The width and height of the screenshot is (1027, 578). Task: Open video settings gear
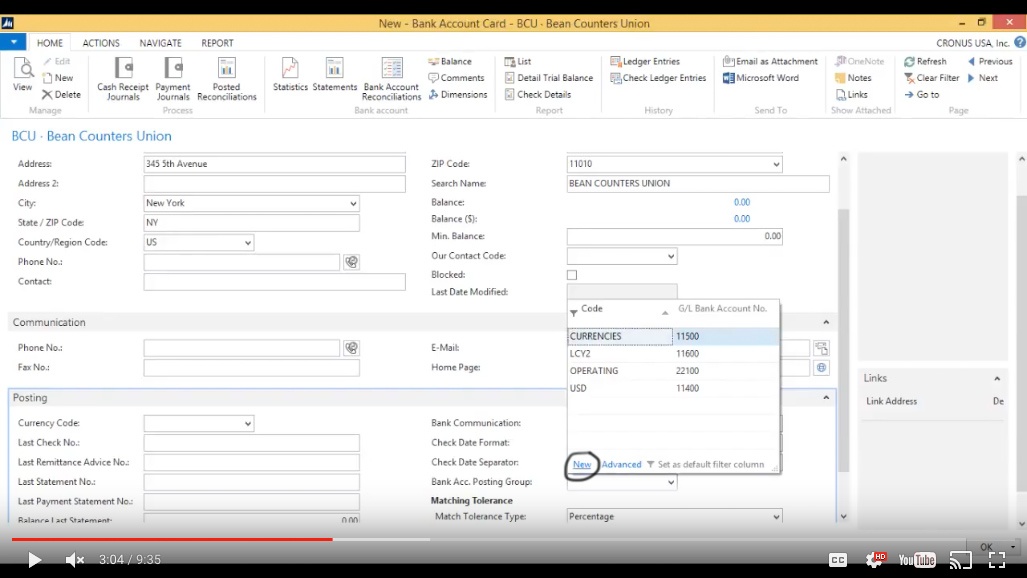point(875,560)
